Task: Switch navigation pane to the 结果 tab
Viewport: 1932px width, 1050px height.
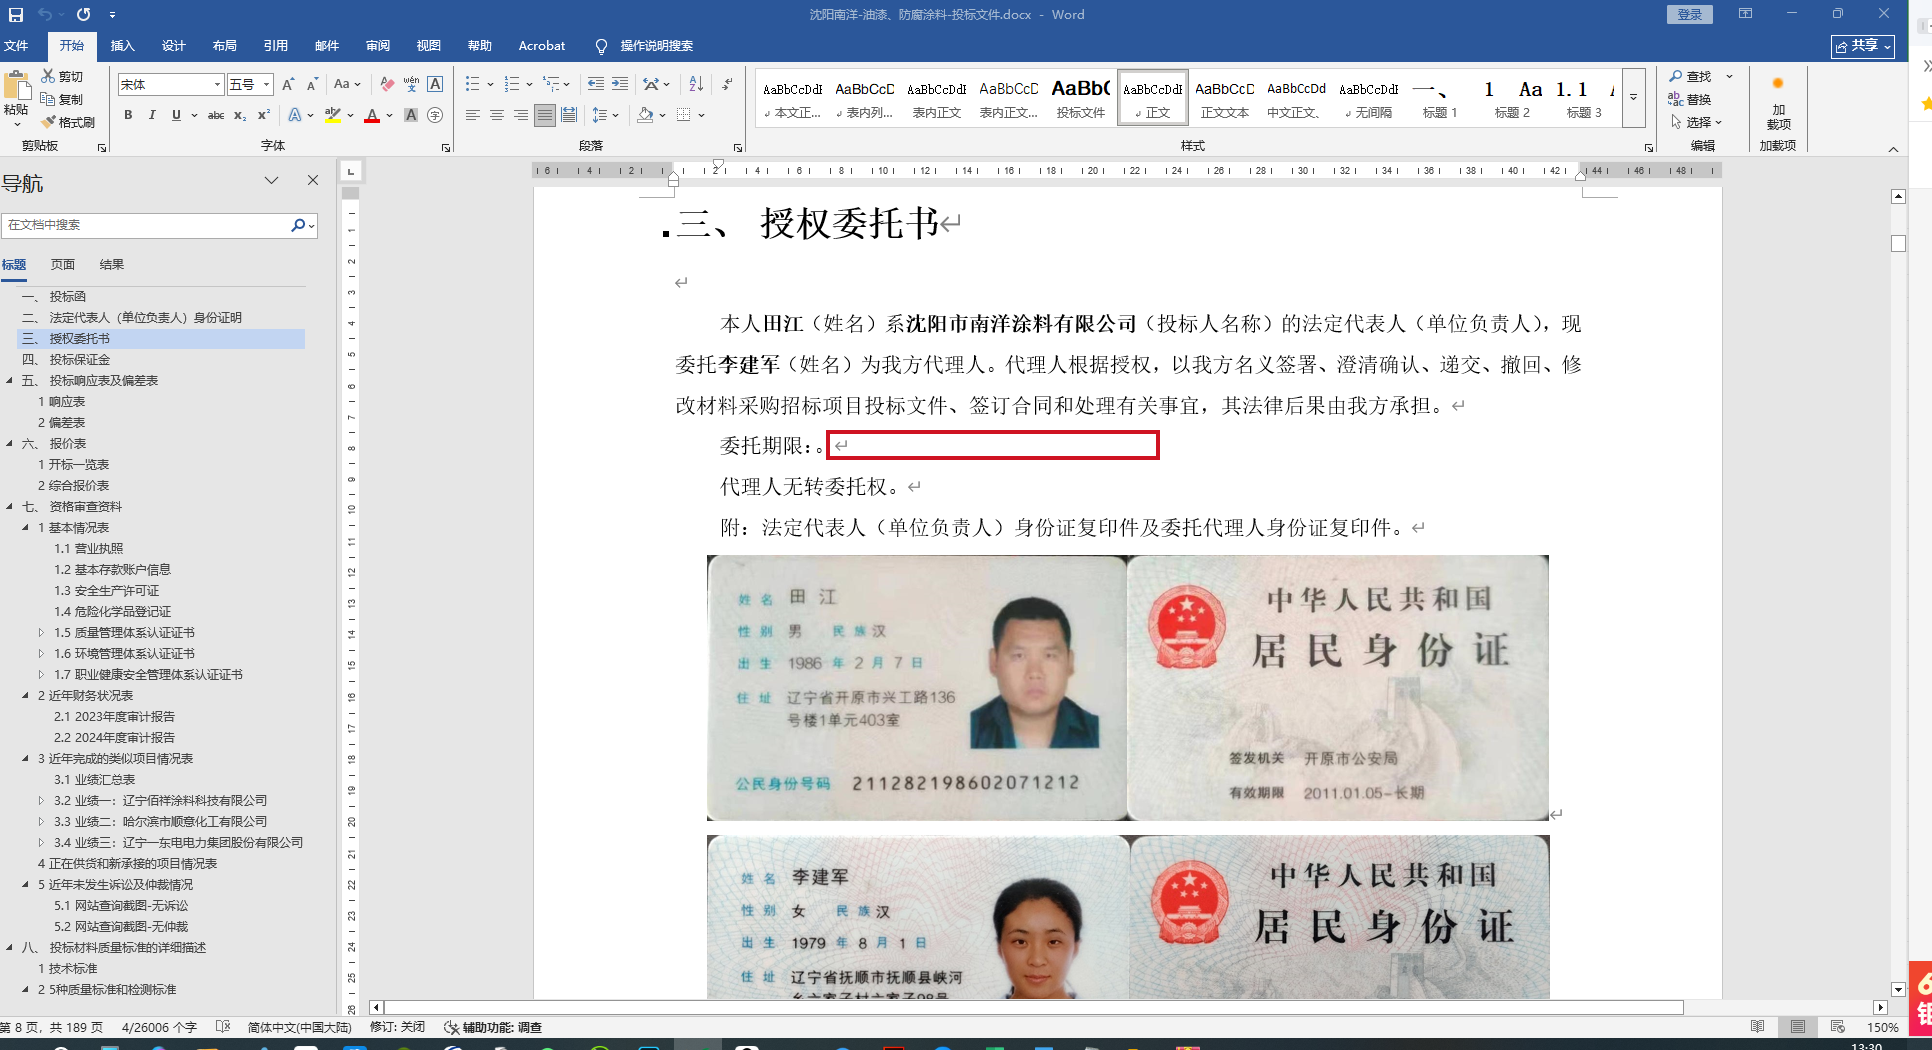Action: [112, 265]
